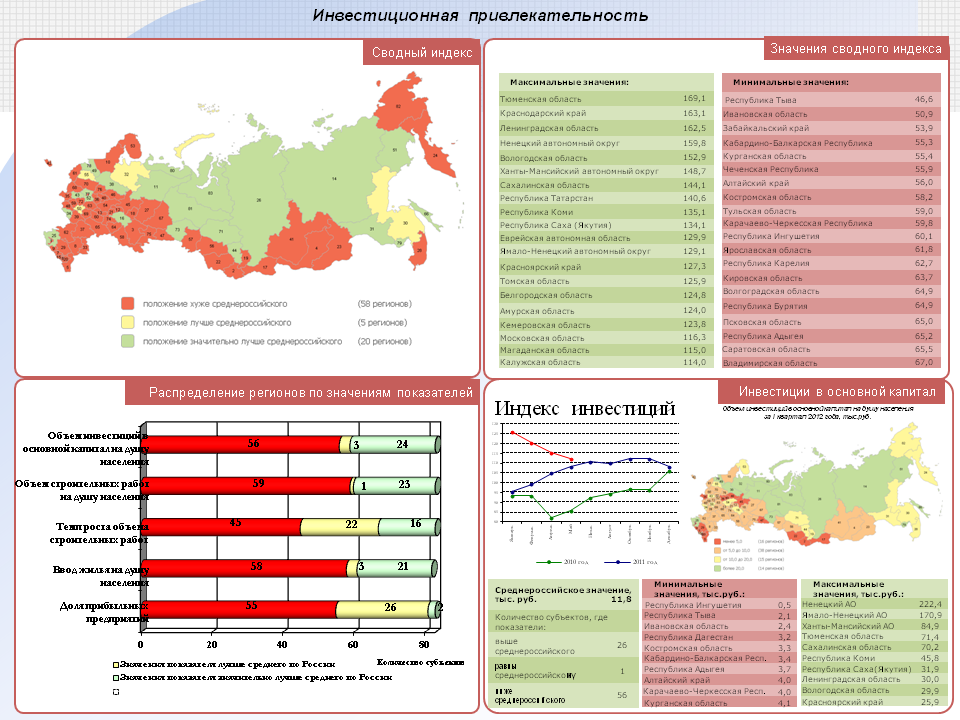Screen dimensions: 960x720
Task: Select the row 'Белгородская область' 124,8
Action: point(606,295)
